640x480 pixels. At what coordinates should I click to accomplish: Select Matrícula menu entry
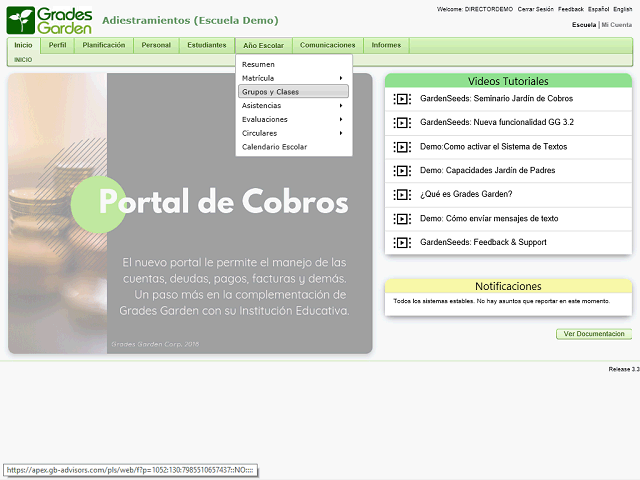click(x=293, y=78)
